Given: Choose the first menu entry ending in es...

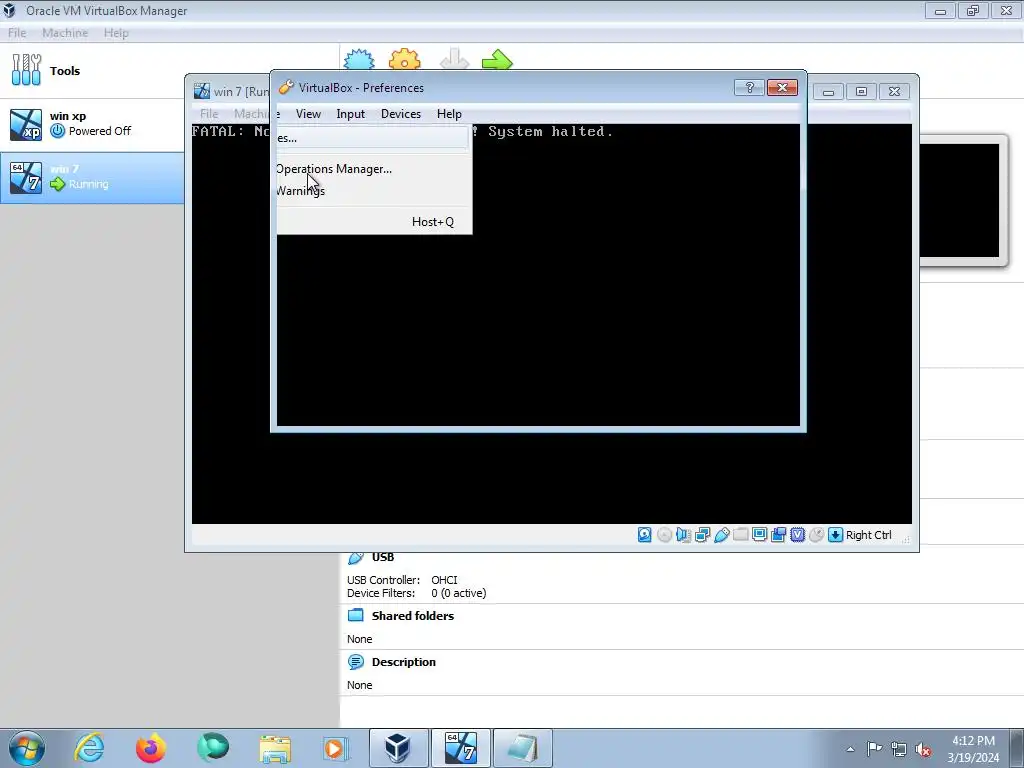Looking at the screenshot, I should tap(372, 138).
